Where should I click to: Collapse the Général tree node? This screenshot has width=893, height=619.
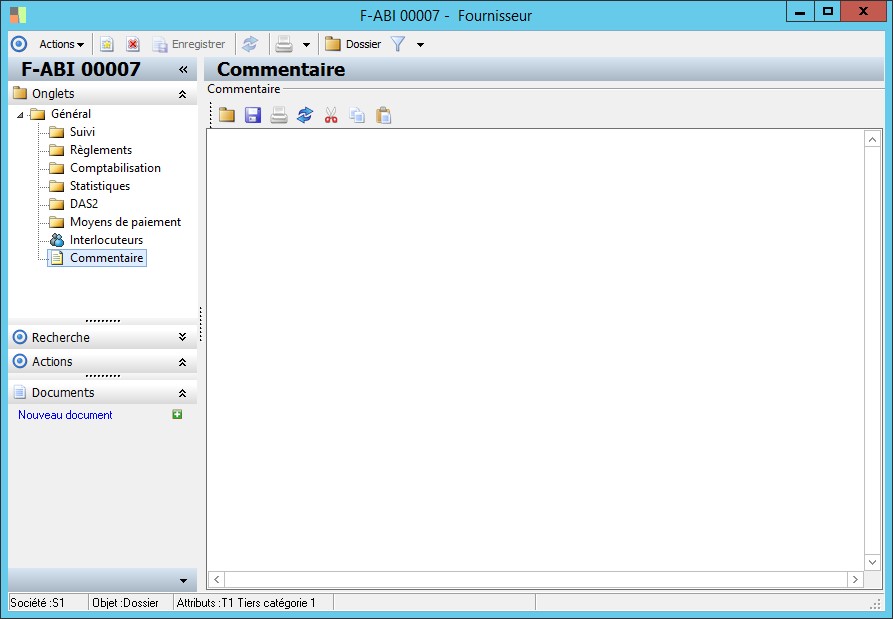21,114
